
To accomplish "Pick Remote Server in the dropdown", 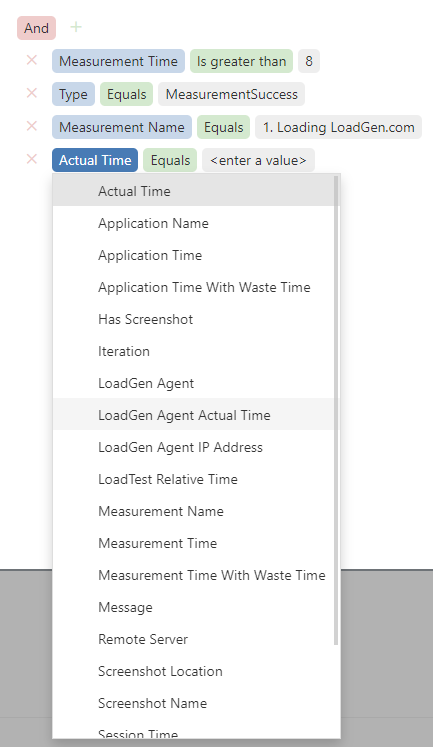I will click(x=196, y=639).
